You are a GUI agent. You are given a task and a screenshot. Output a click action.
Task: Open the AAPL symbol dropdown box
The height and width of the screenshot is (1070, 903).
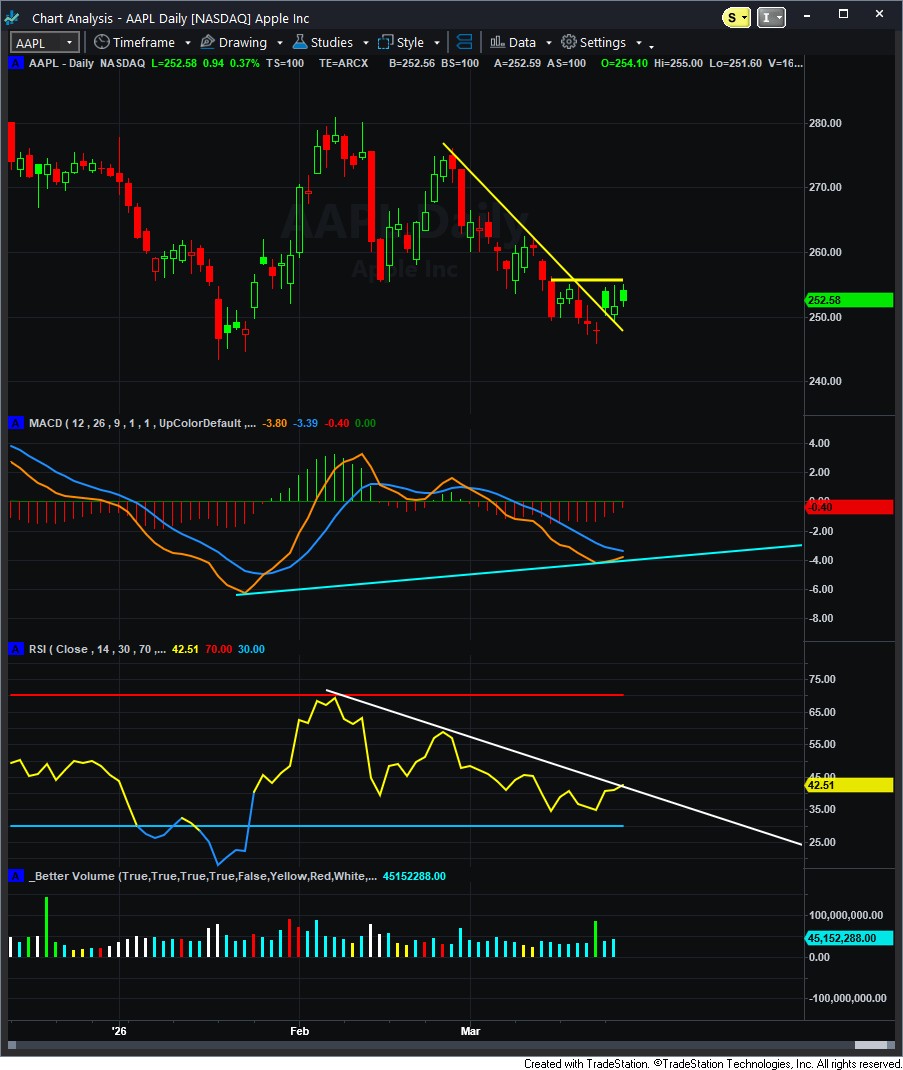[44, 42]
